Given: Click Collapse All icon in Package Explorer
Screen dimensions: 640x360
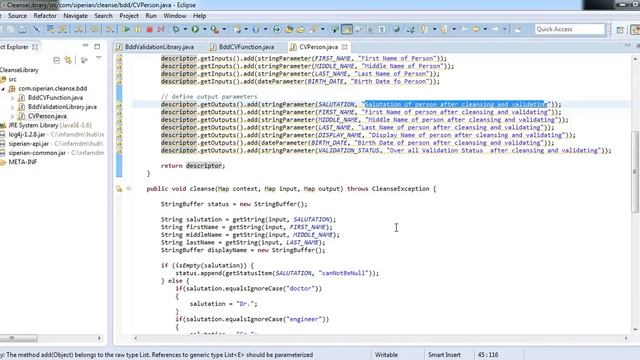Looking at the screenshot, I should coord(57,60).
